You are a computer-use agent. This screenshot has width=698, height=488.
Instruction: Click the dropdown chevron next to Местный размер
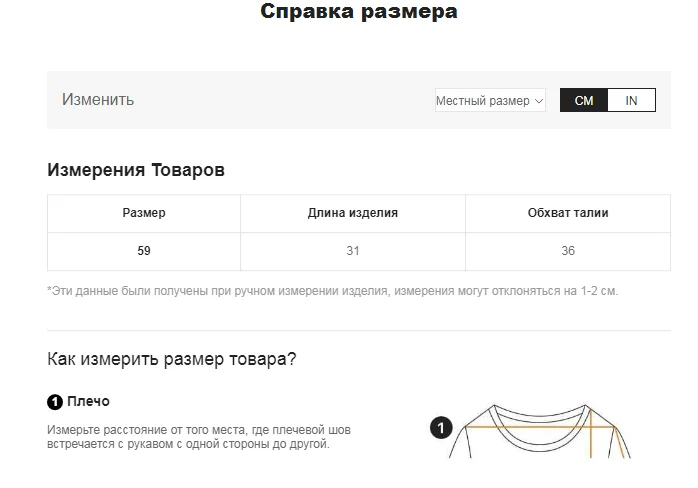click(x=539, y=101)
